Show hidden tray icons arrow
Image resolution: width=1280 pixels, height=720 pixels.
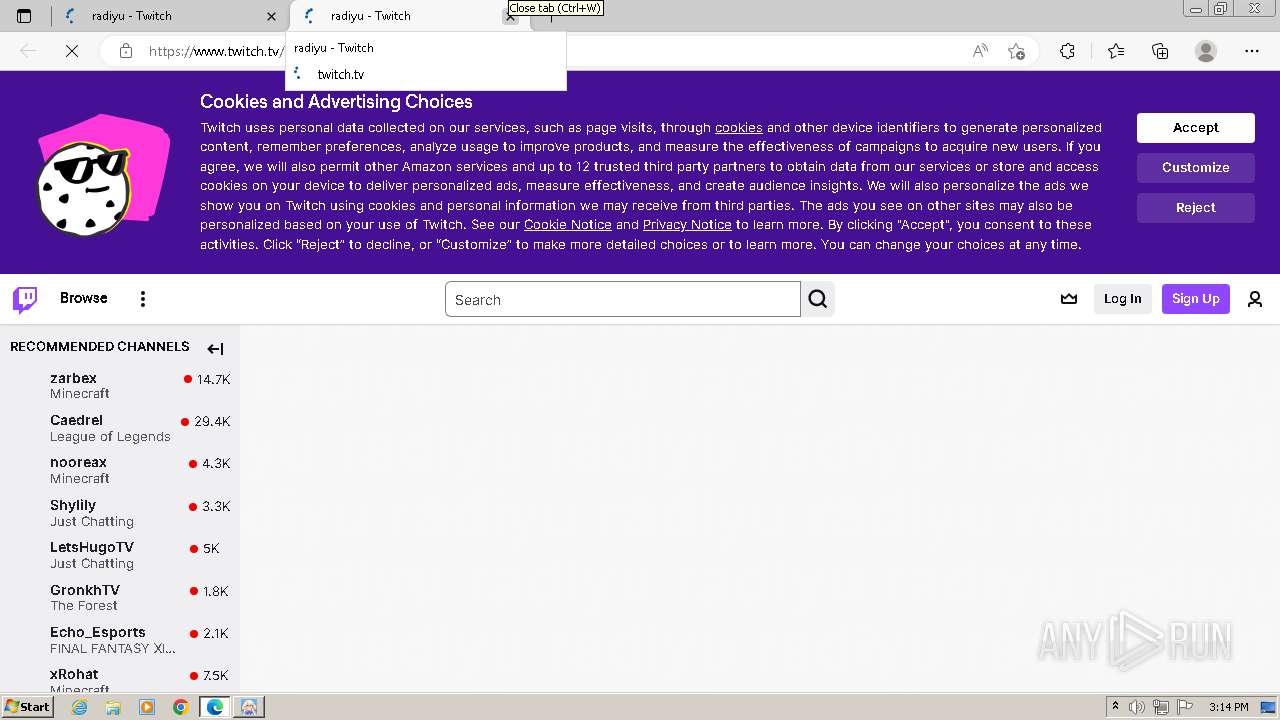point(1115,707)
